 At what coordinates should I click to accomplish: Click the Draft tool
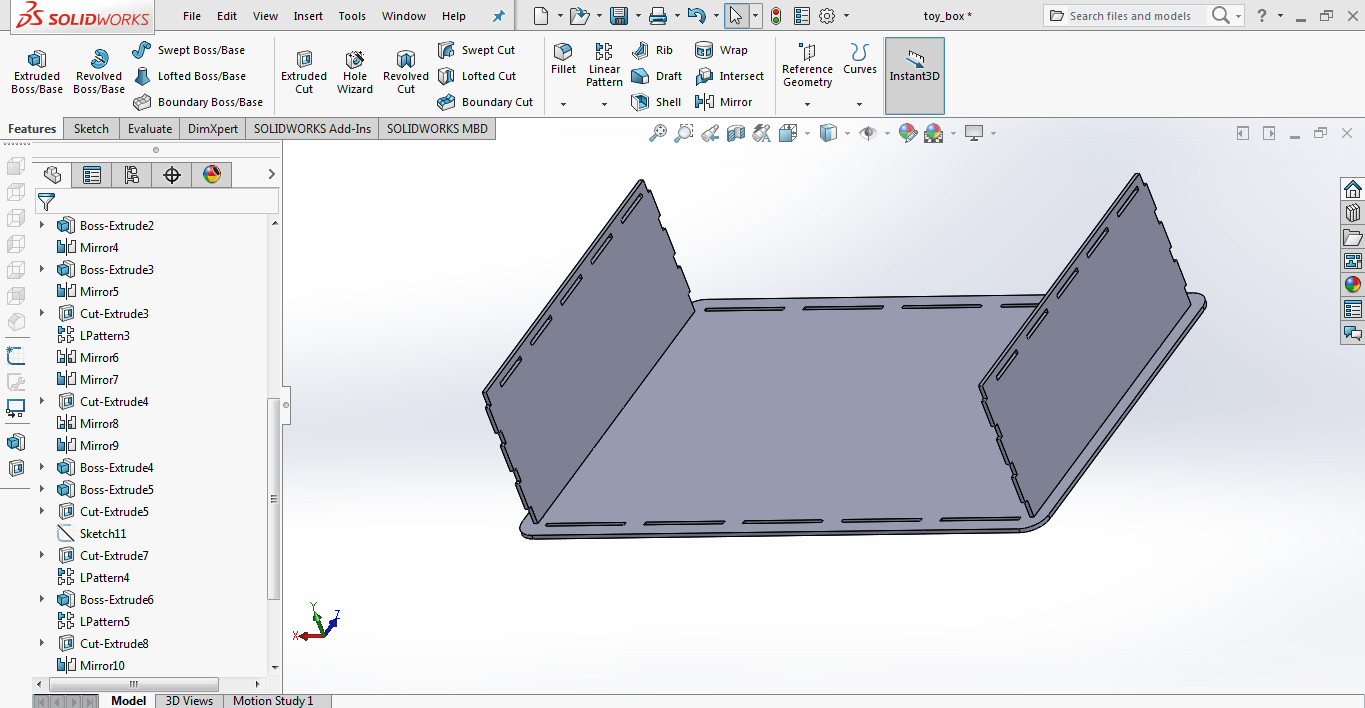pos(656,76)
